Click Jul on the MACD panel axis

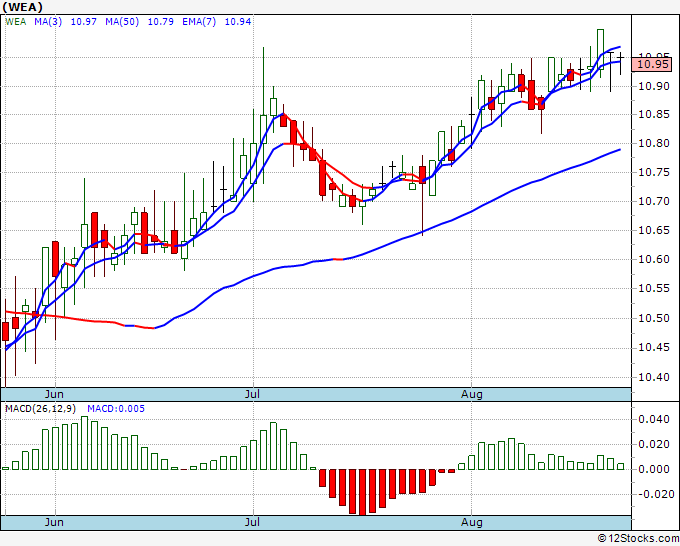click(252, 522)
